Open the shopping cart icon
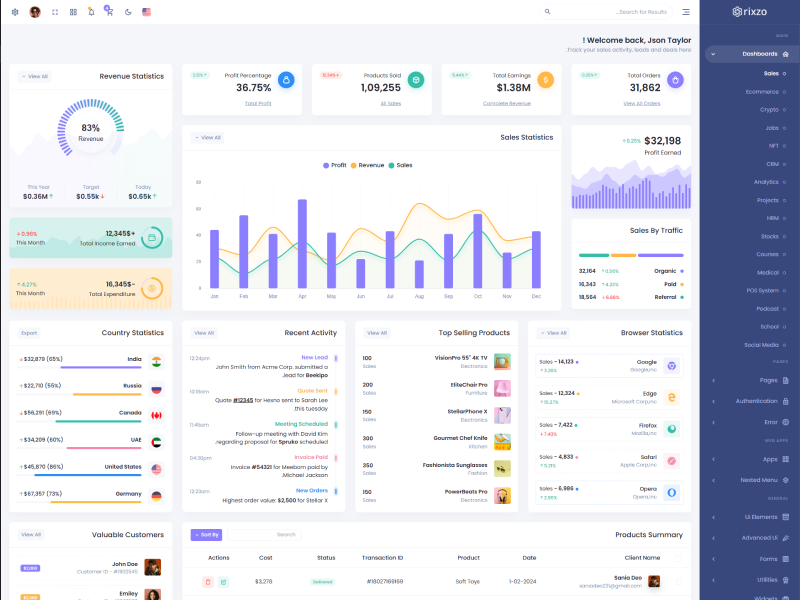800x600 pixels. 109,12
